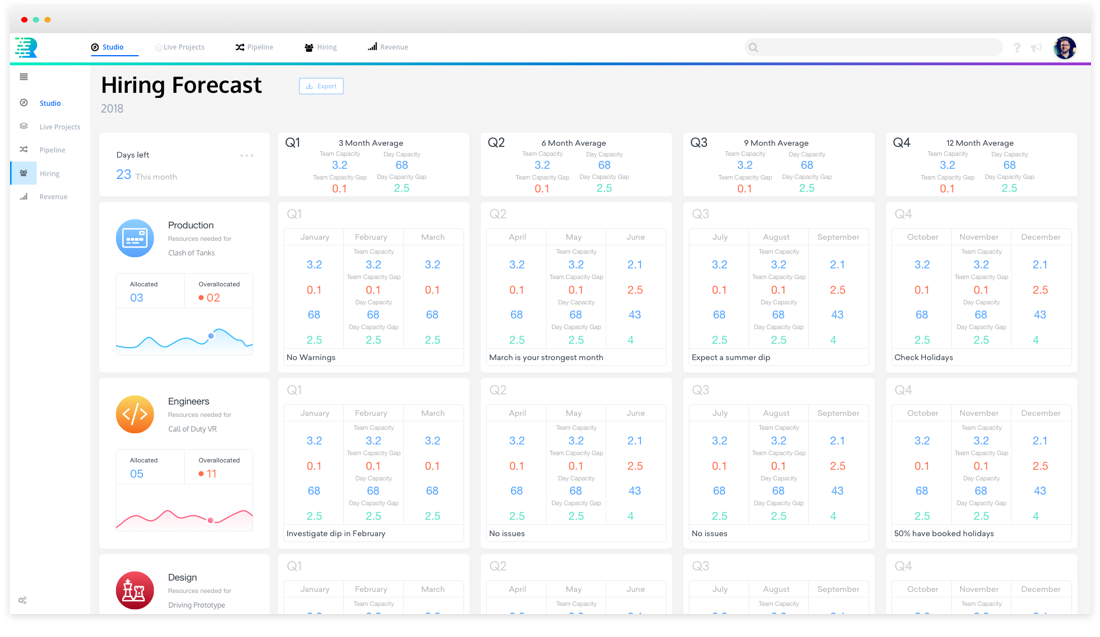Click the Export button
The image size is (1100, 637).
(x=321, y=86)
